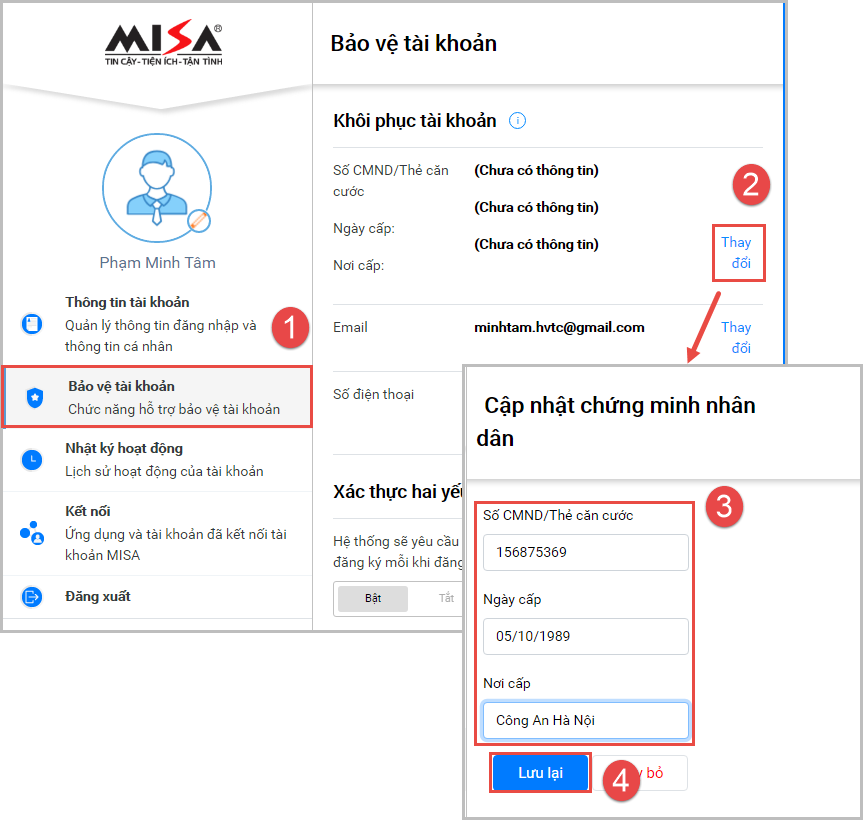Open the Thông tin tài khoản menu
864x830 pixels.
click(x=158, y=324)
